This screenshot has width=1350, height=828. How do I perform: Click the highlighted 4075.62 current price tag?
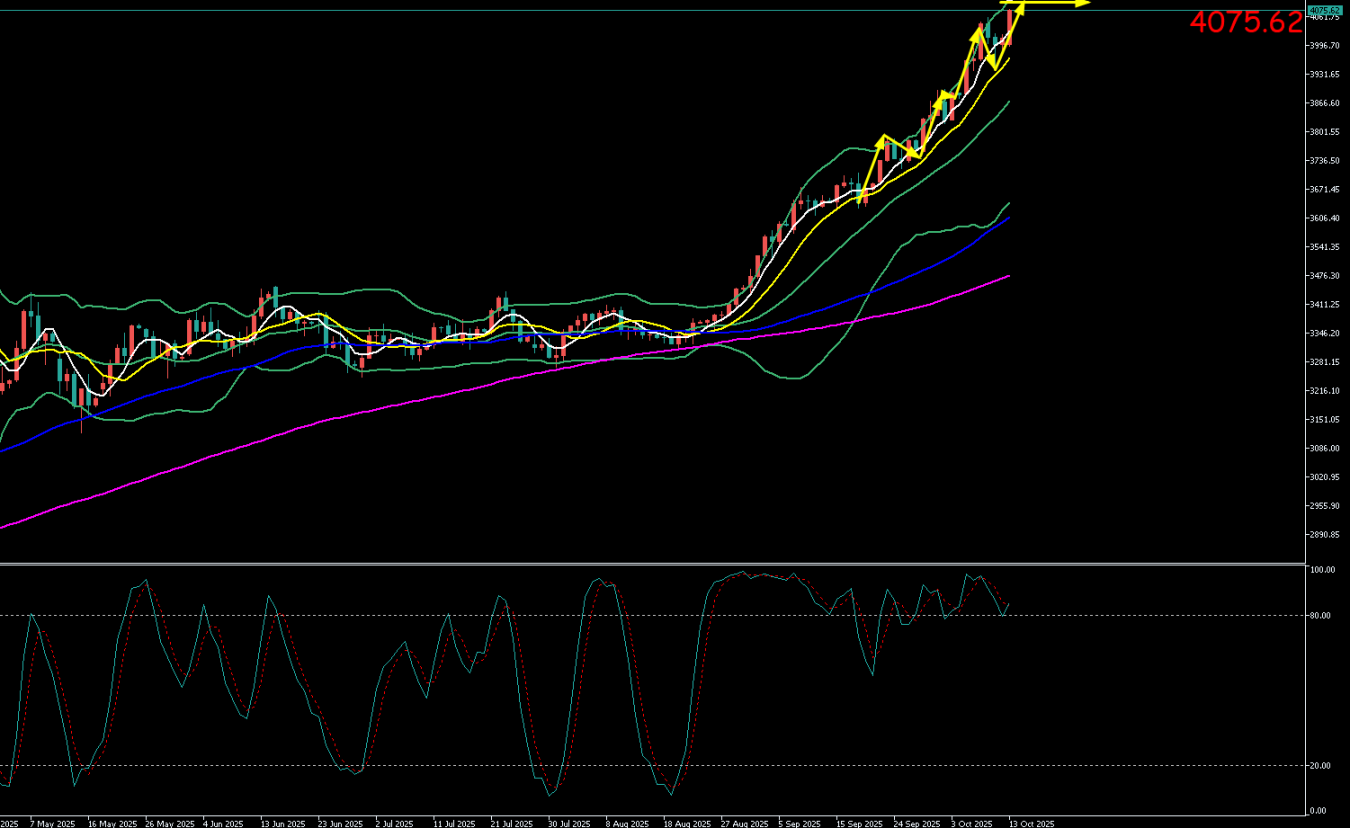tap(1323, 10)
